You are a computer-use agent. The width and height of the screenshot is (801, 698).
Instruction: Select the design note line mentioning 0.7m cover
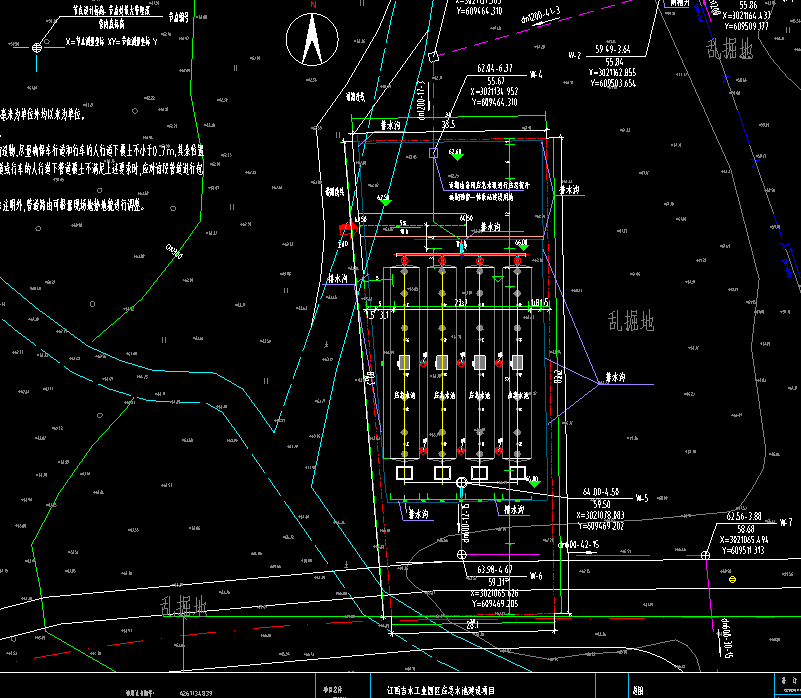[x=102, y=151]
